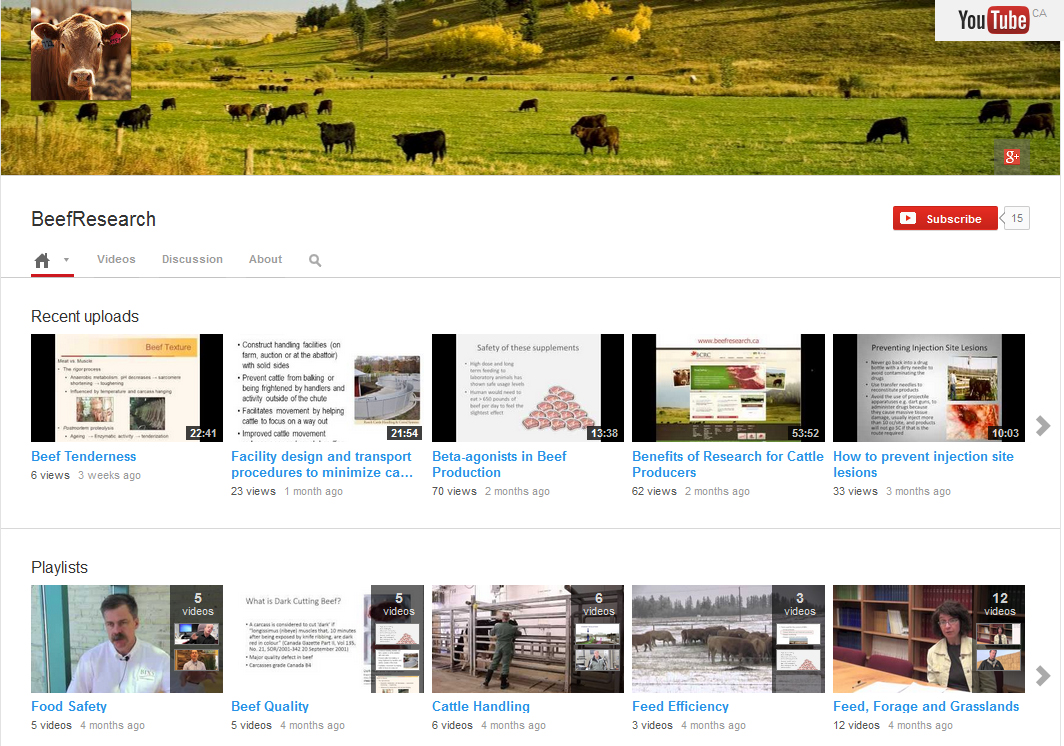
Task: Subscribe to the BeefResearch channel
Action: 945,217
